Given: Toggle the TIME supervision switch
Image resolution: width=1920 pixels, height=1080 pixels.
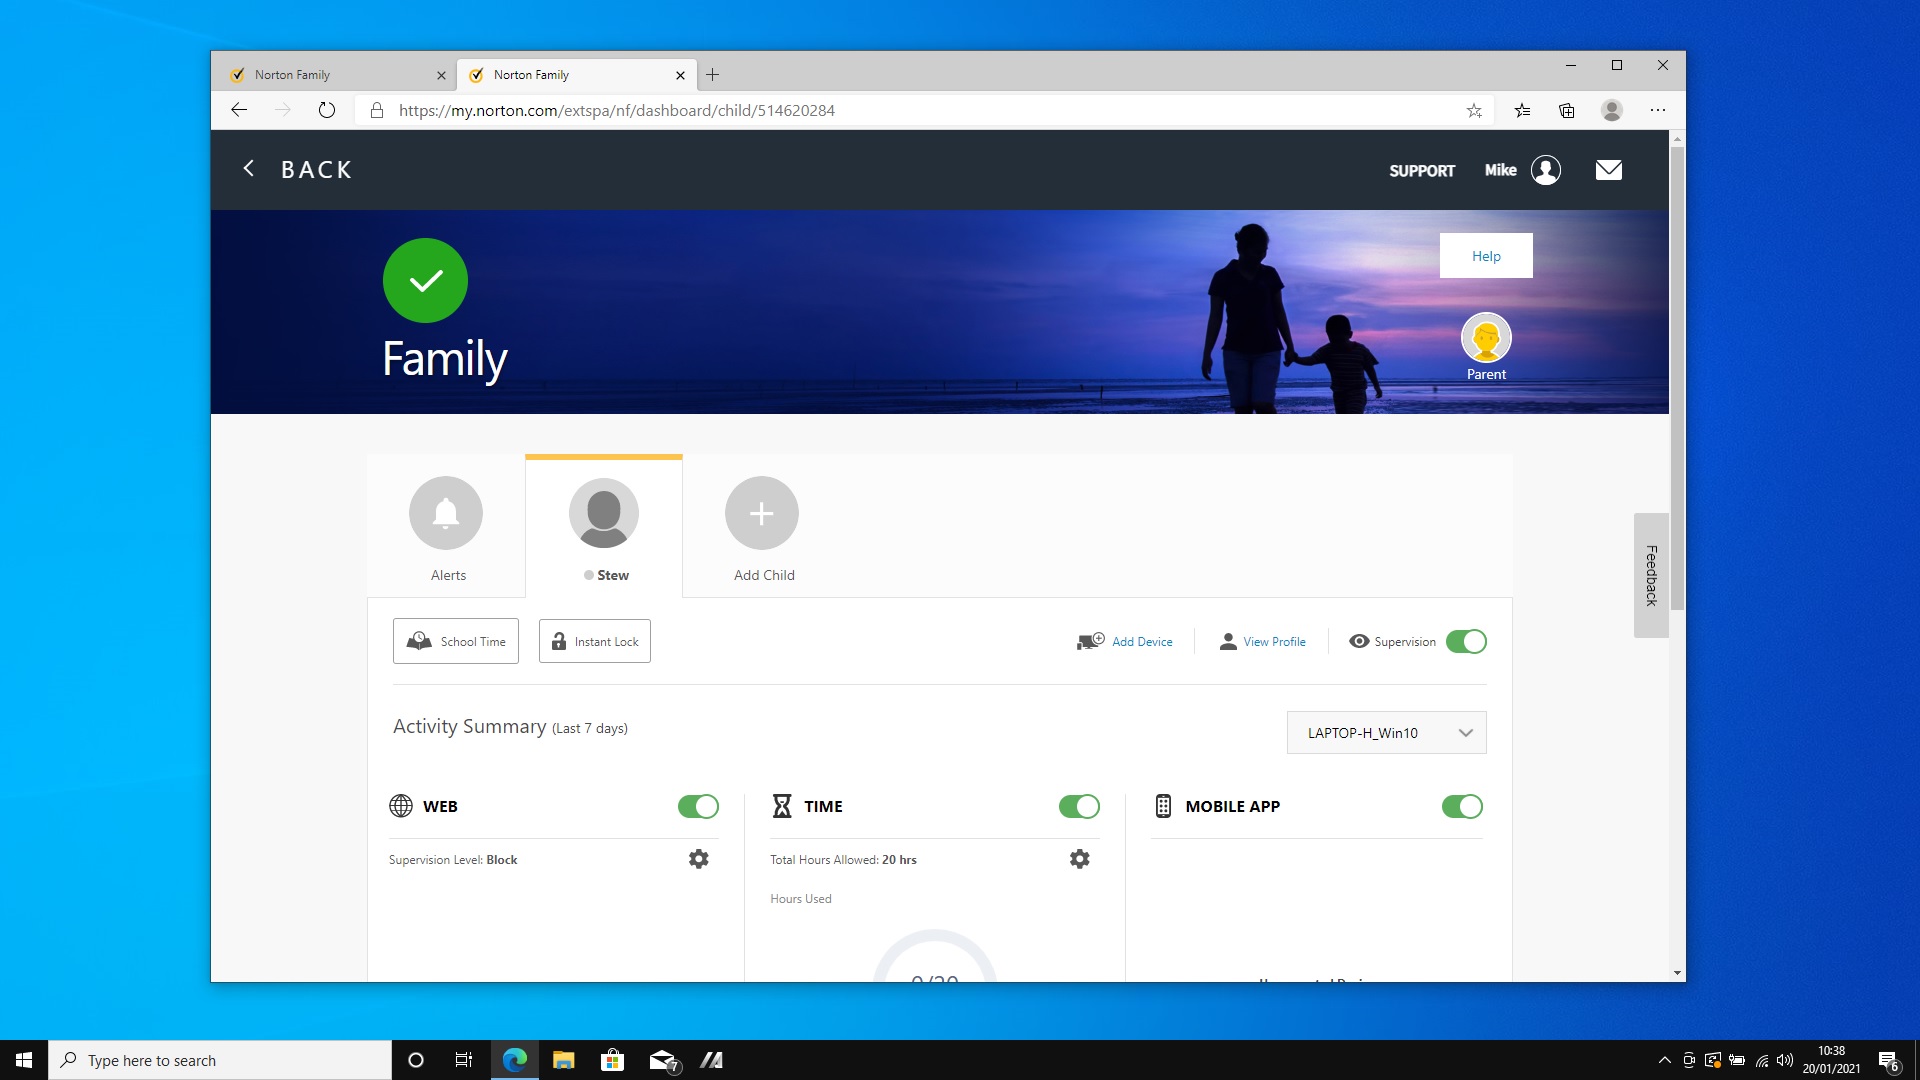Looking at the screenshot, I should coord(1079,806).
